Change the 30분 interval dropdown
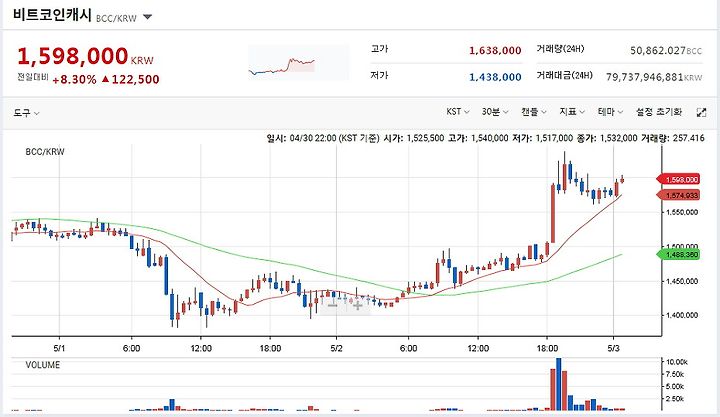 [x=495, y=112]
